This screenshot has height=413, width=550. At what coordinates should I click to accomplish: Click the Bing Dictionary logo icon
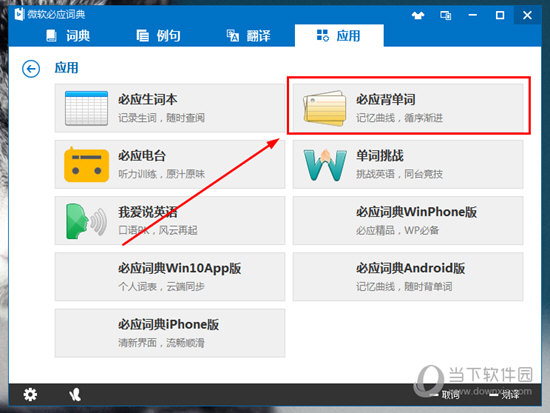pos(19,14)
